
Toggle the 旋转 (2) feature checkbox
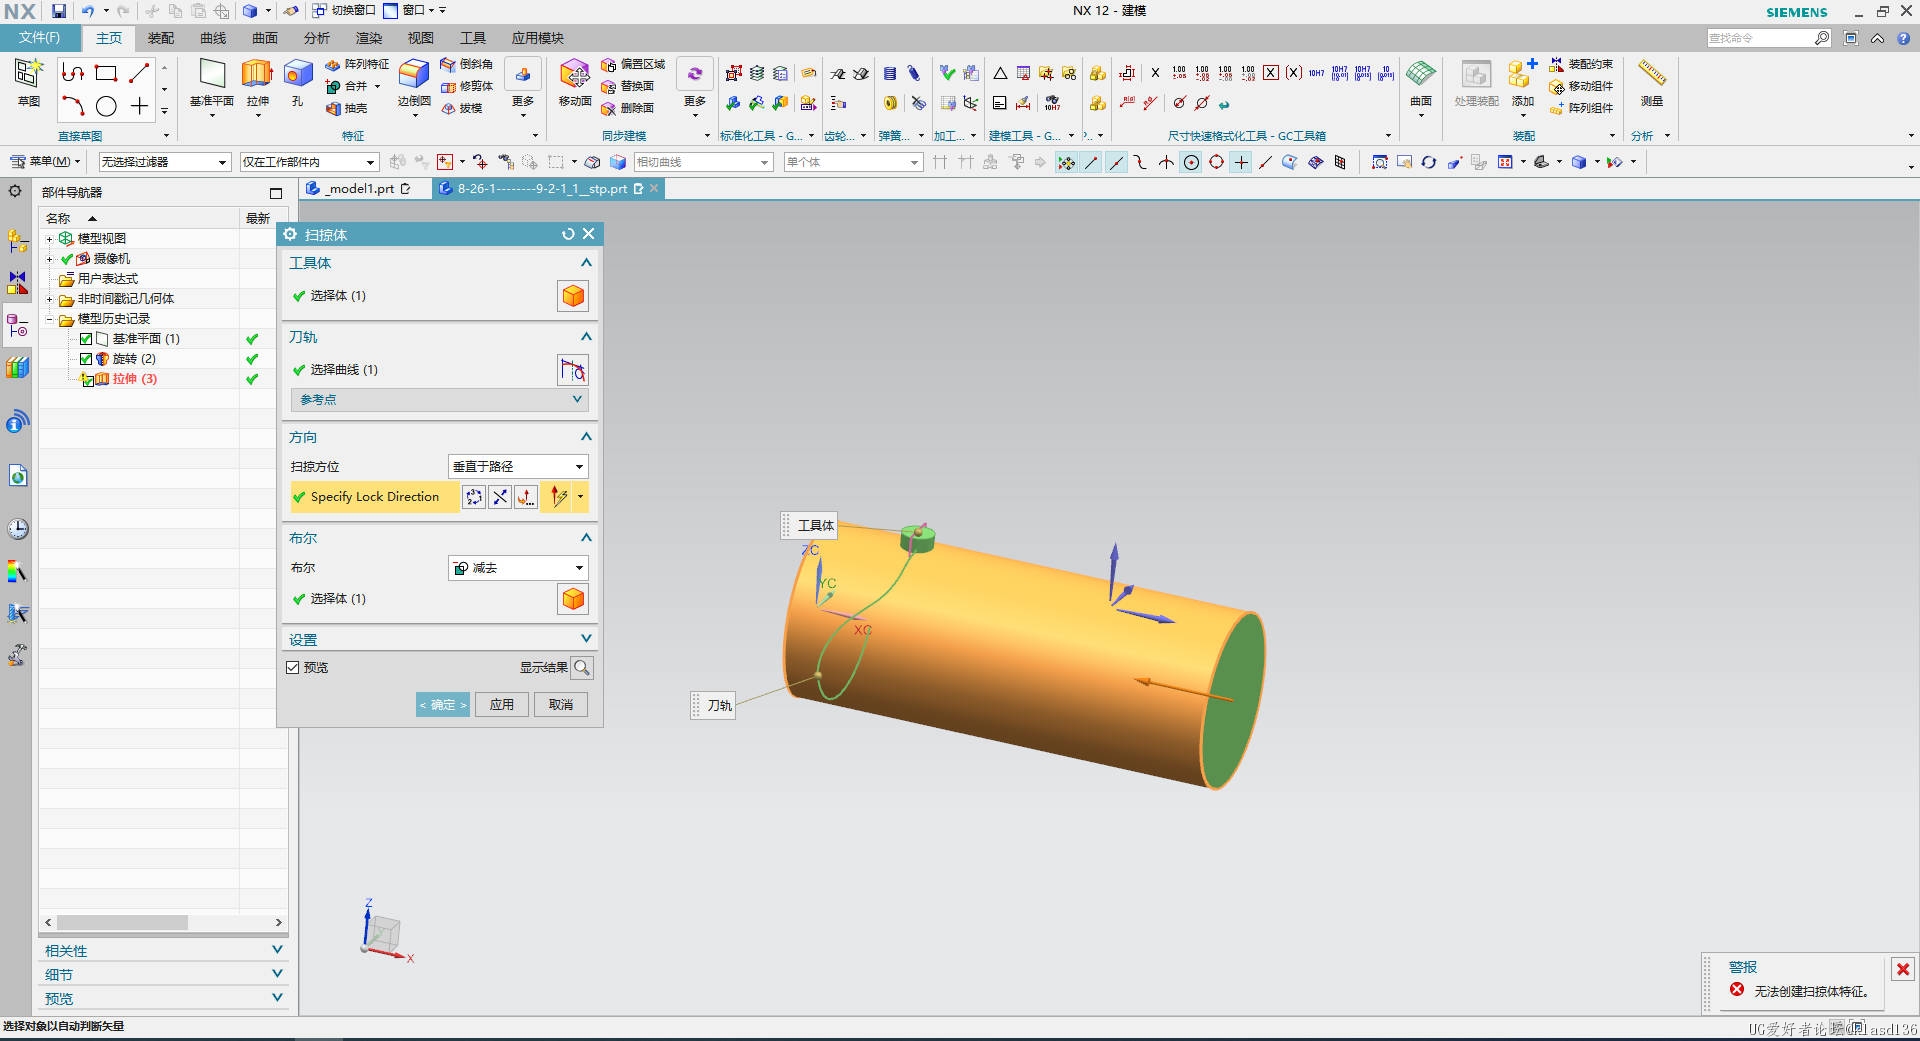(86, 359)
